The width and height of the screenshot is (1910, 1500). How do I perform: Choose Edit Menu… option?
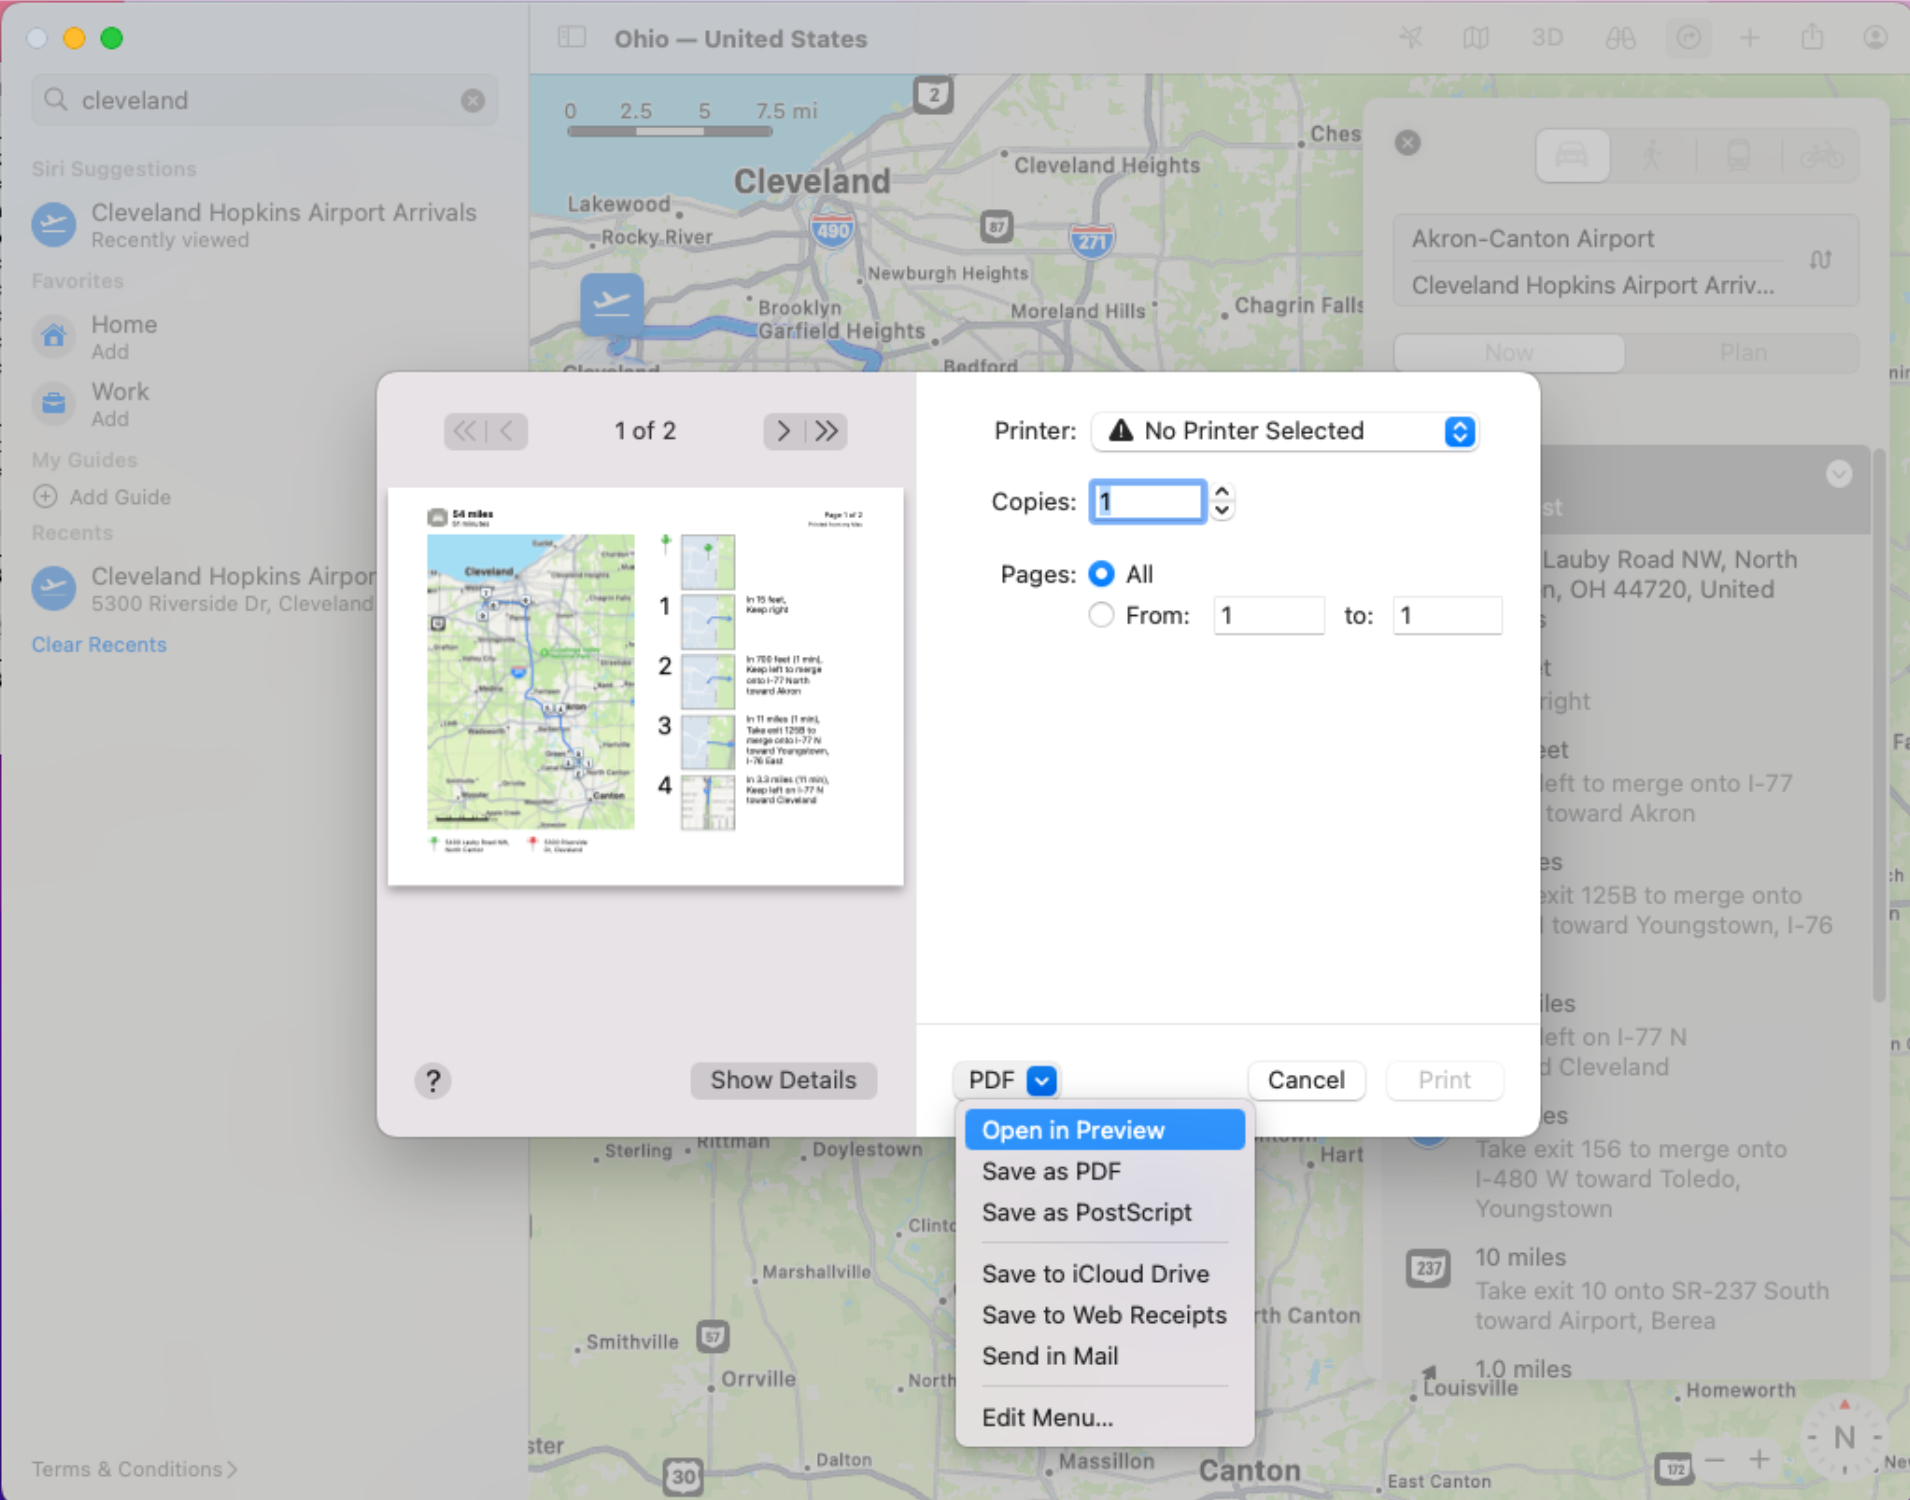tap(1105, 1418)
